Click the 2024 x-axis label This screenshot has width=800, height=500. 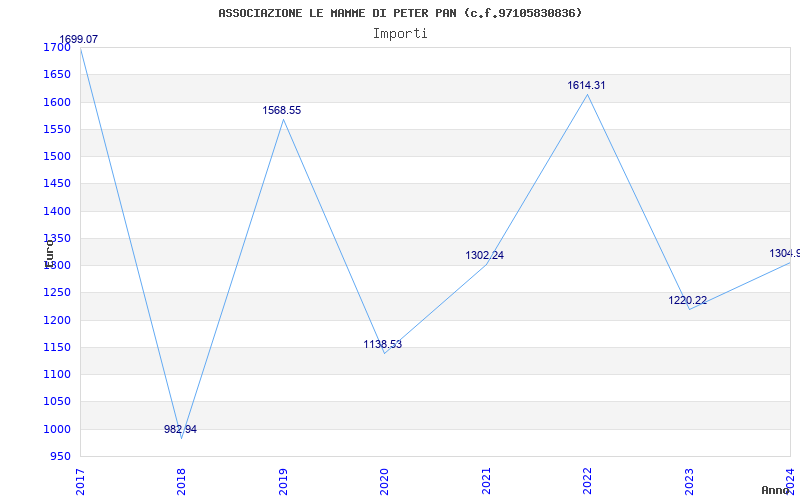pyautogui.click(x=790, y=482)
